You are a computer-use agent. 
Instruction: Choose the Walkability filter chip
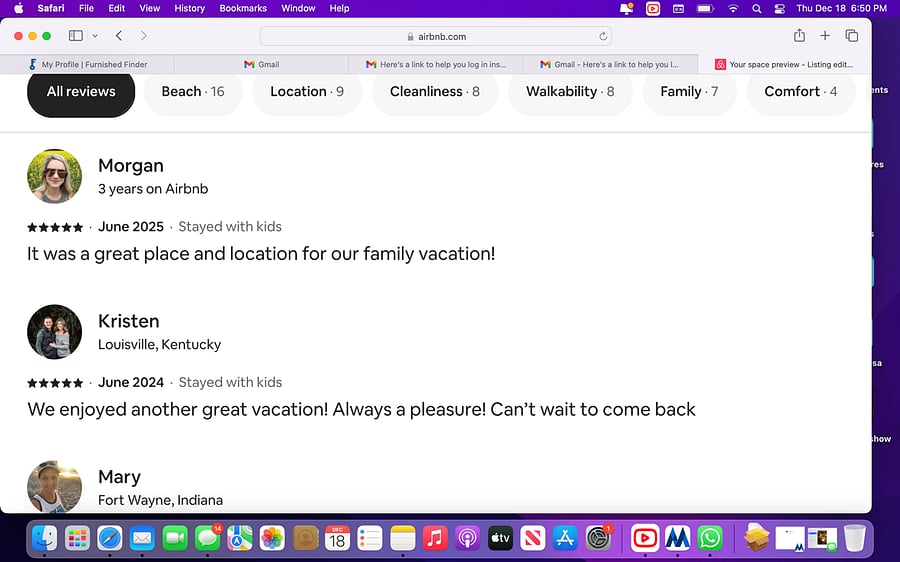coord(570,92)
